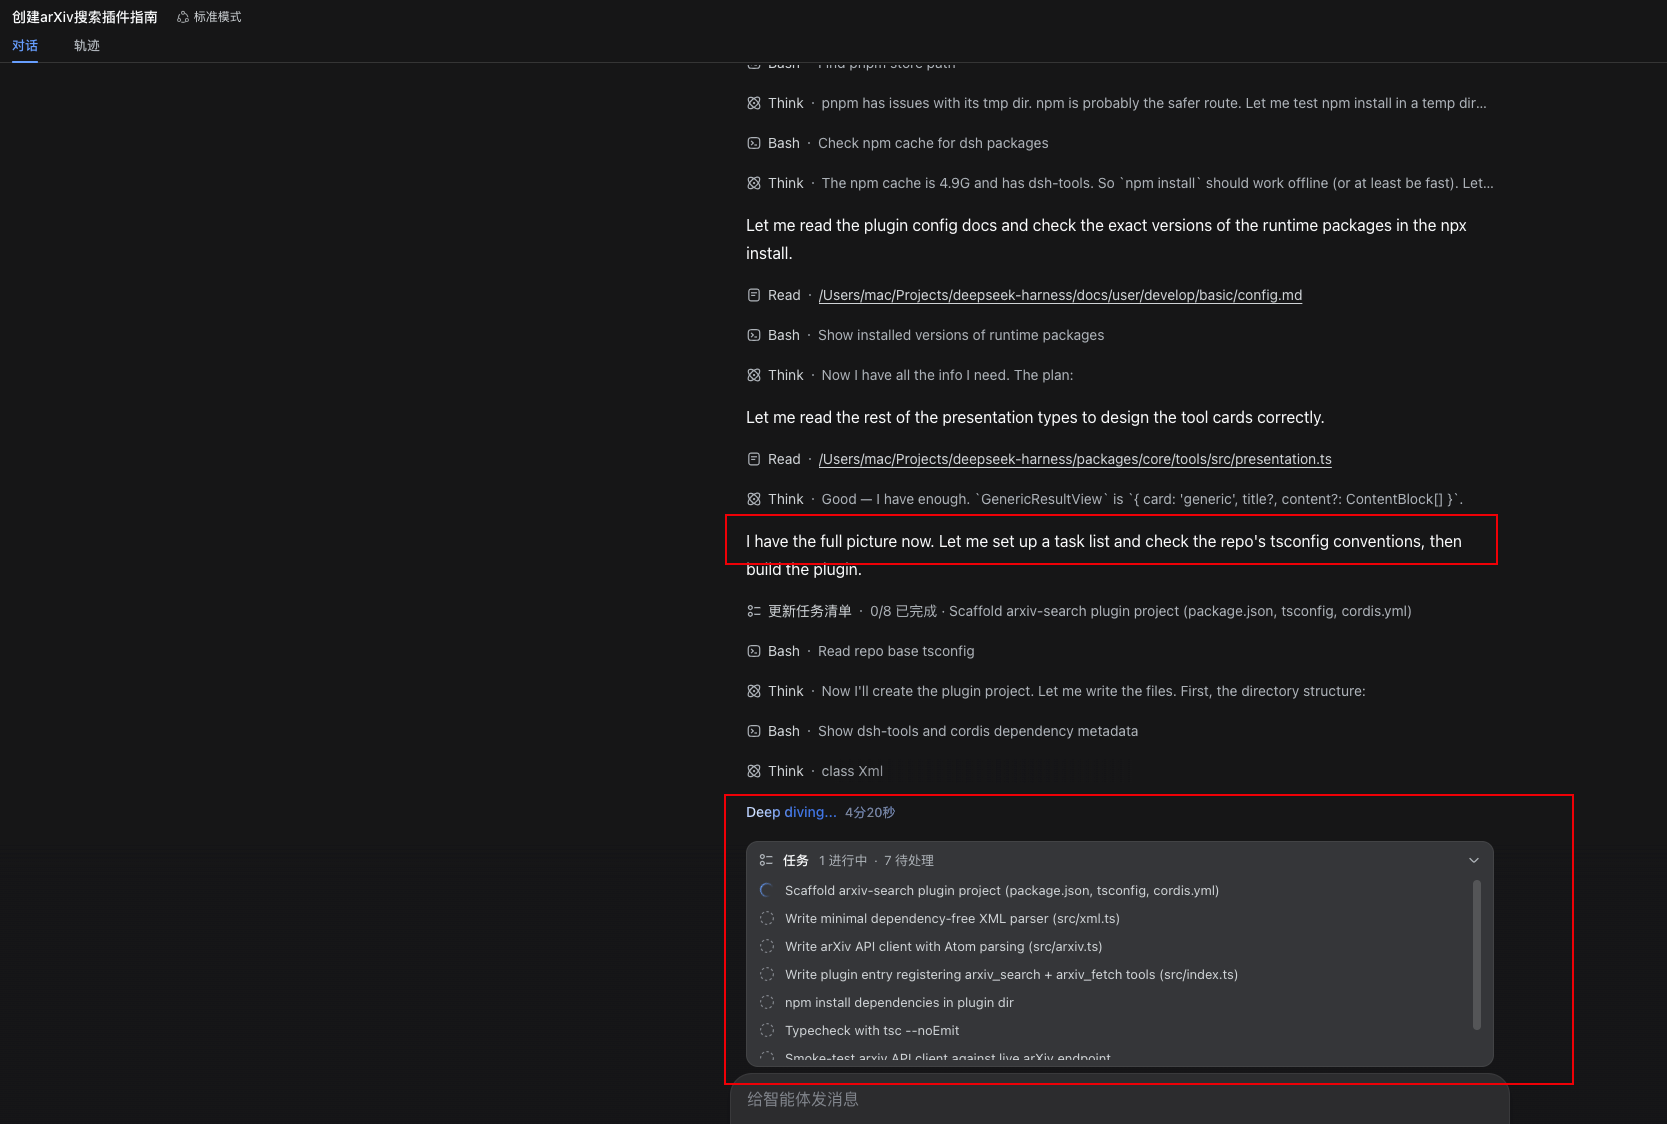The image size is (1667, 1124).
Task: Click Read icon beside the config.md path
Action: pyautogui.click(x=754, y=295)
